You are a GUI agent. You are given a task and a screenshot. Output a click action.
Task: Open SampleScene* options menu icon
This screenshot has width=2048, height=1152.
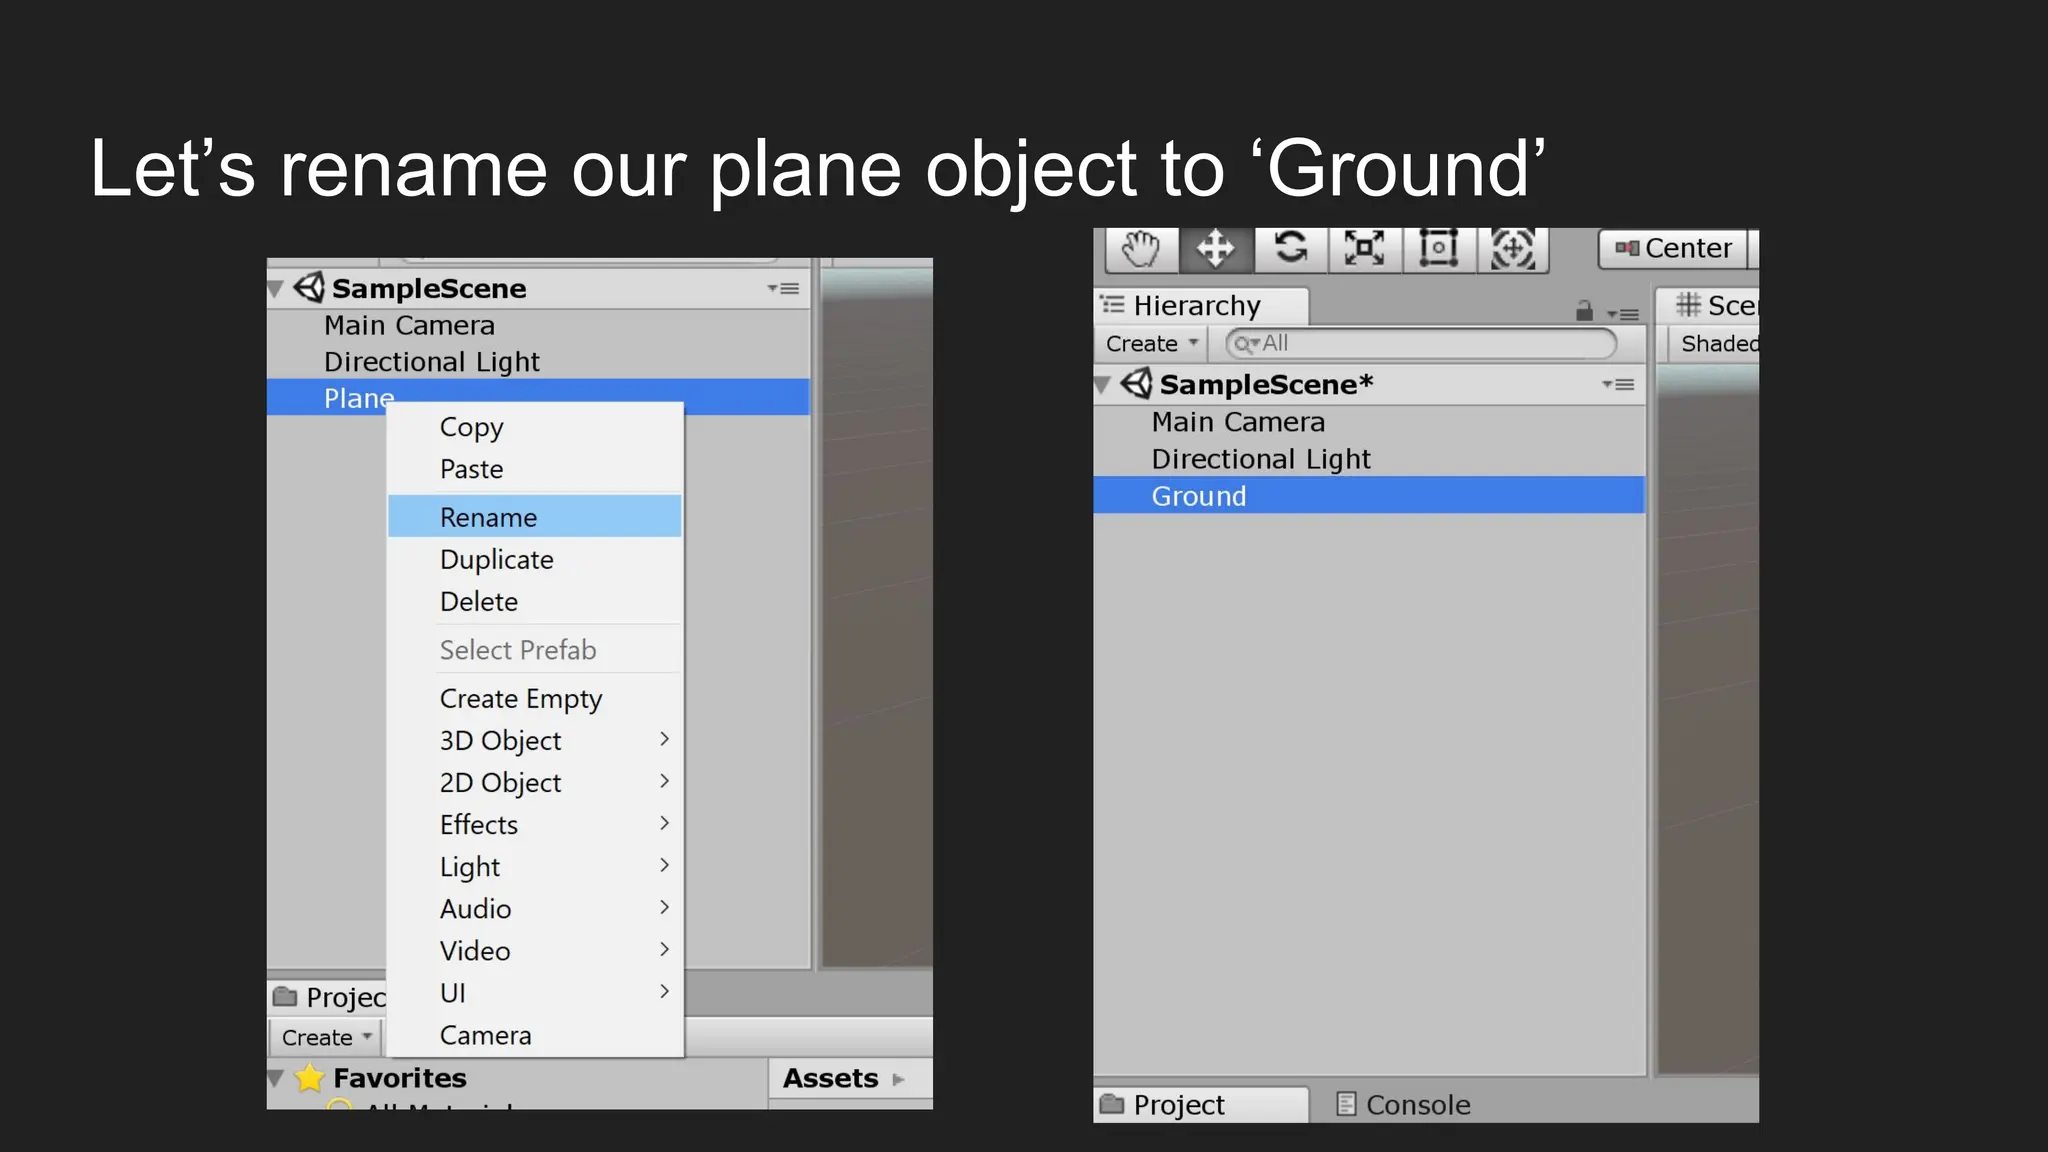1618,384
